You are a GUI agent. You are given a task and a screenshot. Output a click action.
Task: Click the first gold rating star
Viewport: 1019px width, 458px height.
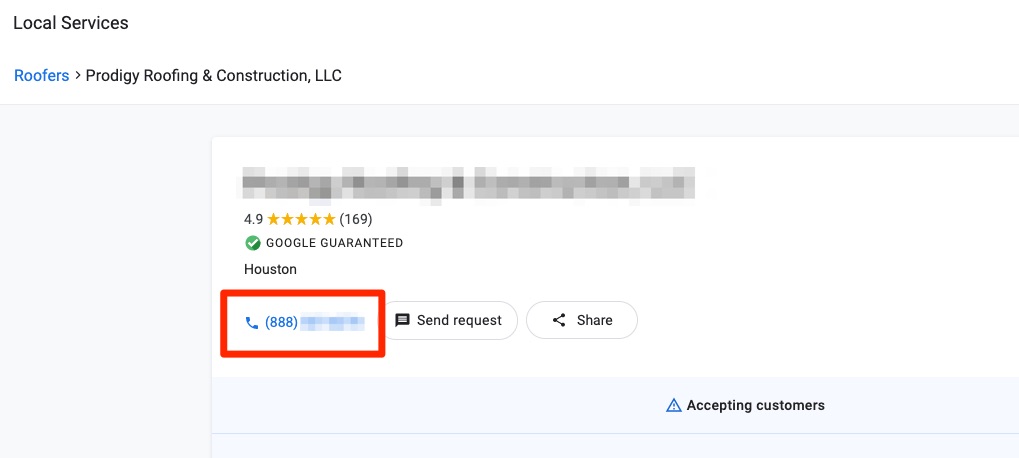tap(273, 218)
